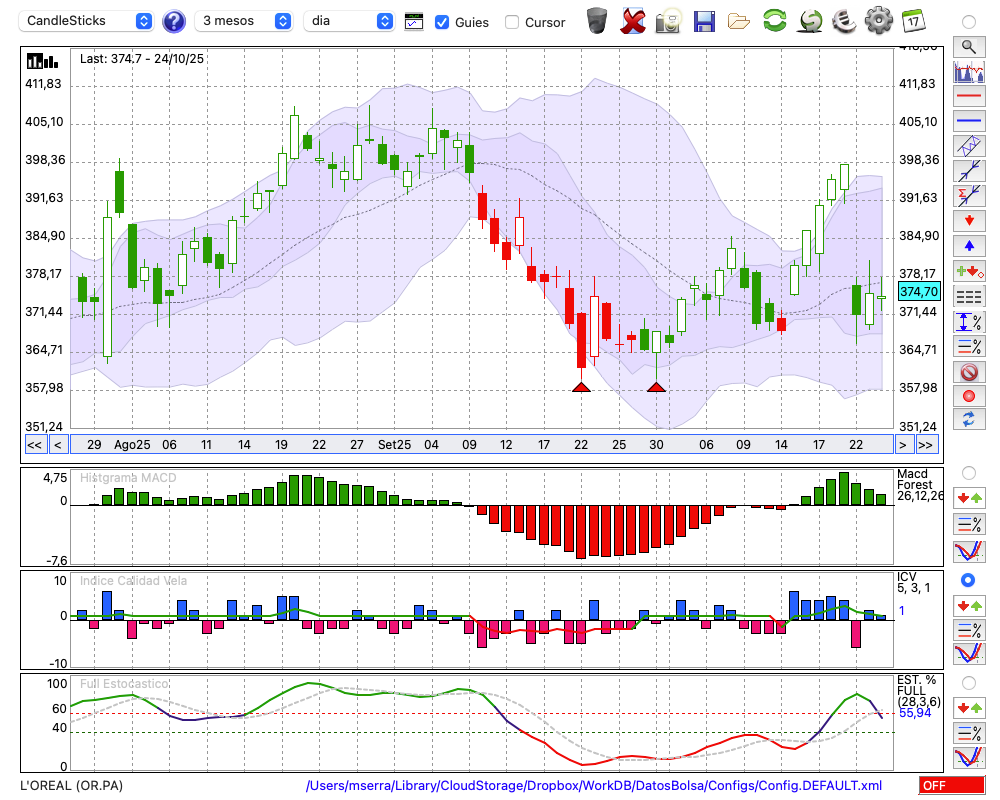The image size is (1000, 800).
Task: Click ICV panel red-green arrows button
Action: [x=969, y=605]
